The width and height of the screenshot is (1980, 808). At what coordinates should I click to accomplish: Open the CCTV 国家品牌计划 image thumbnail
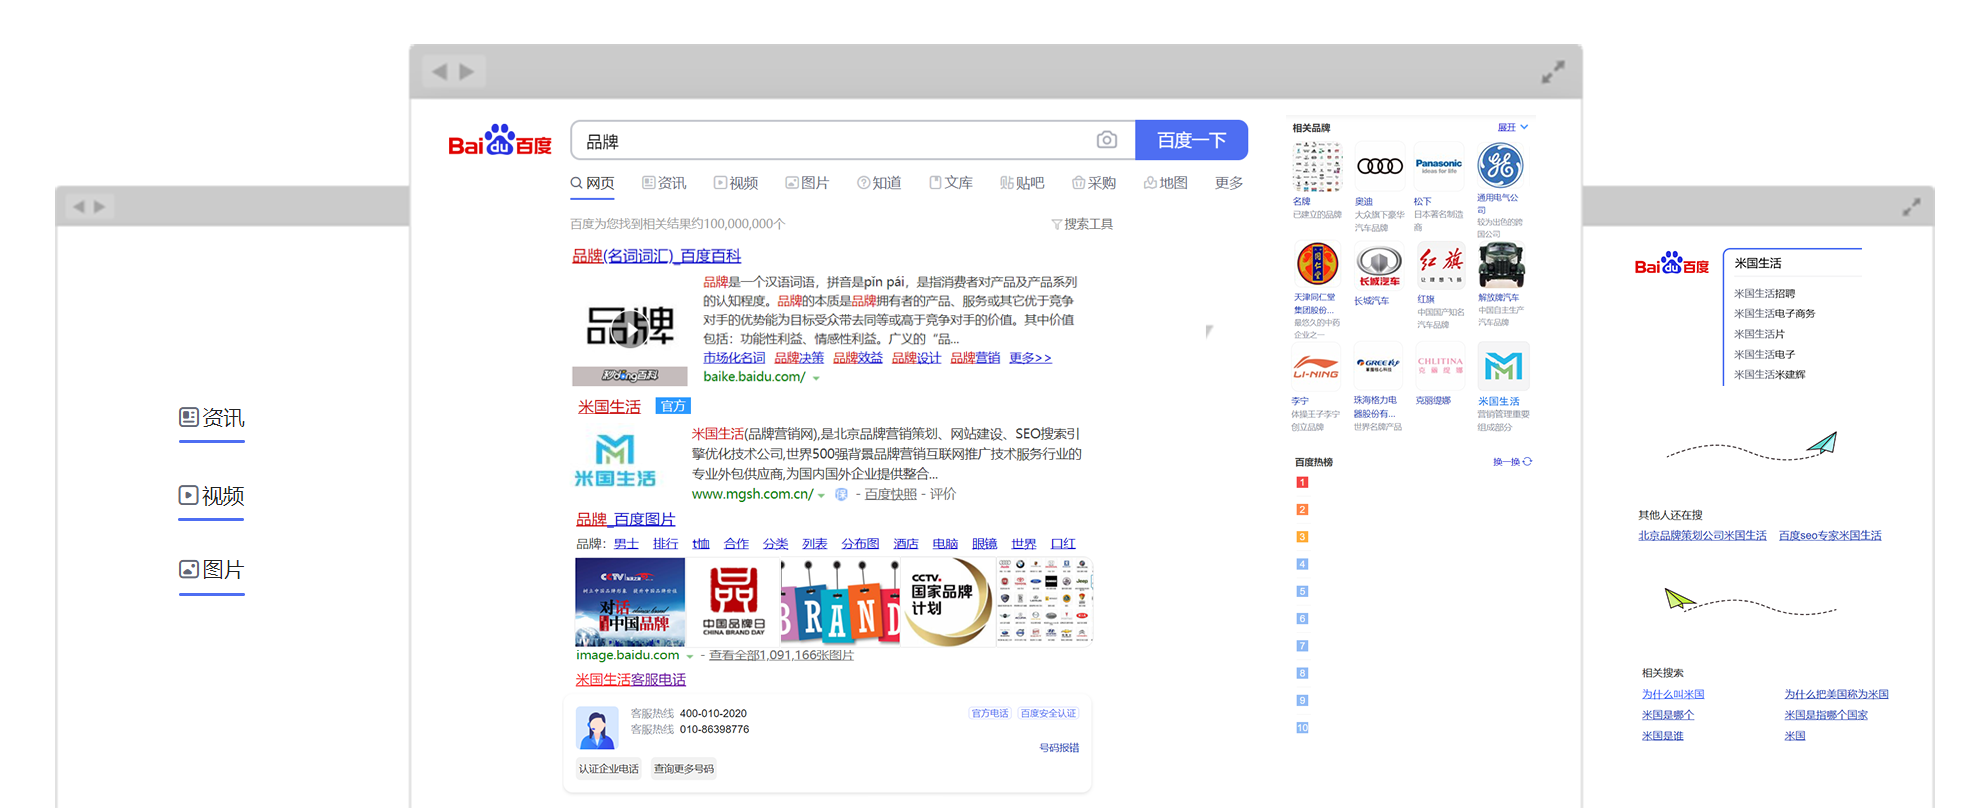click(x=946, y=602)
